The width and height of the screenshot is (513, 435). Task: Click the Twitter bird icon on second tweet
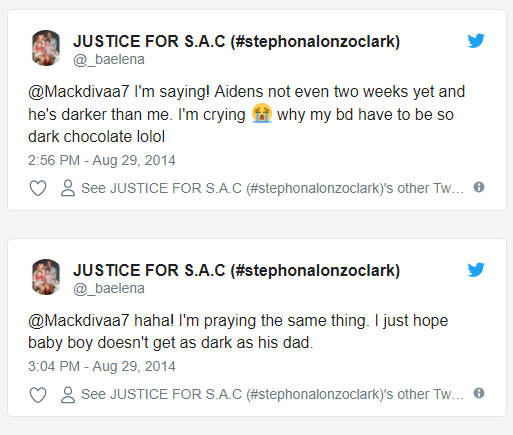click(476, 270)
